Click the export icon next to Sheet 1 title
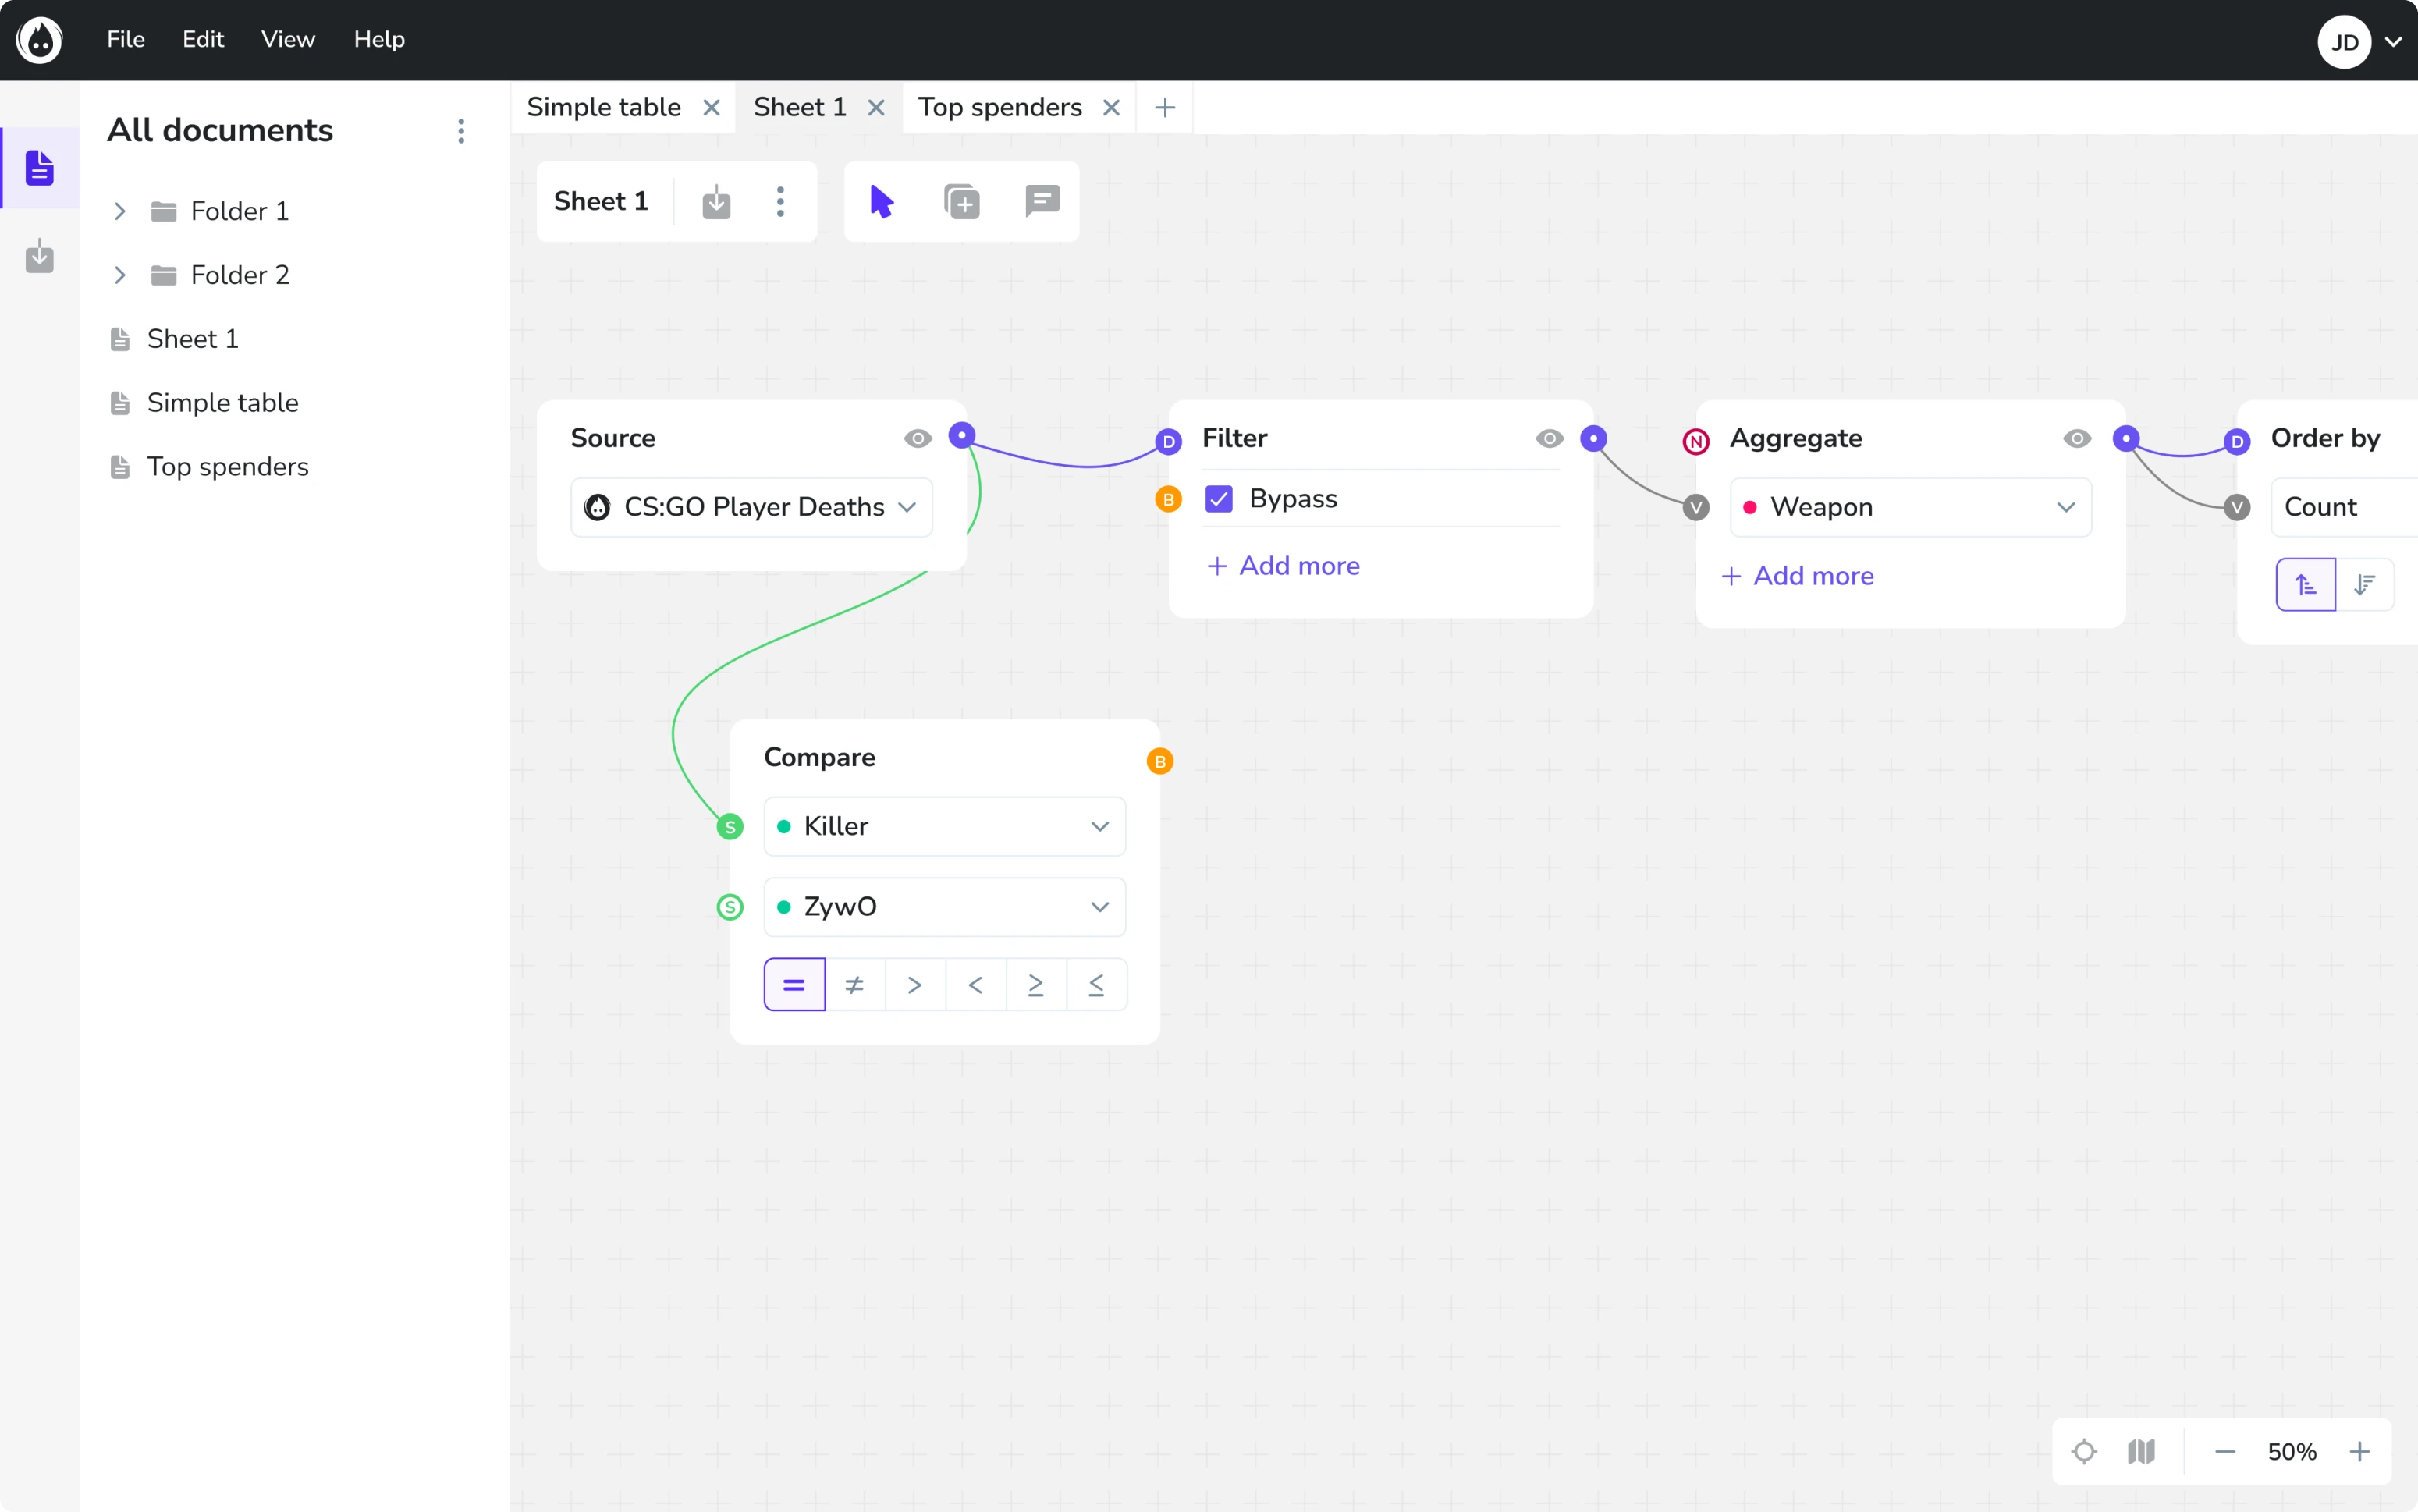This screenshot has height=1512, width=2418. 716,201
